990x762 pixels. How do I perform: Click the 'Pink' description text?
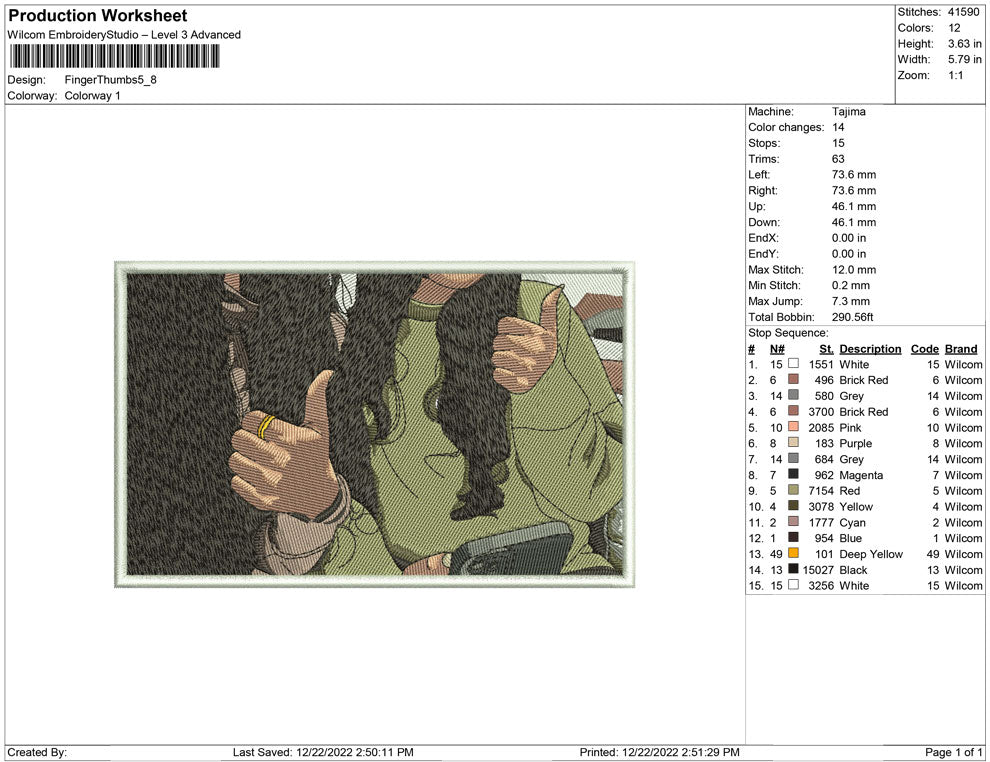(x=850, y=427)
